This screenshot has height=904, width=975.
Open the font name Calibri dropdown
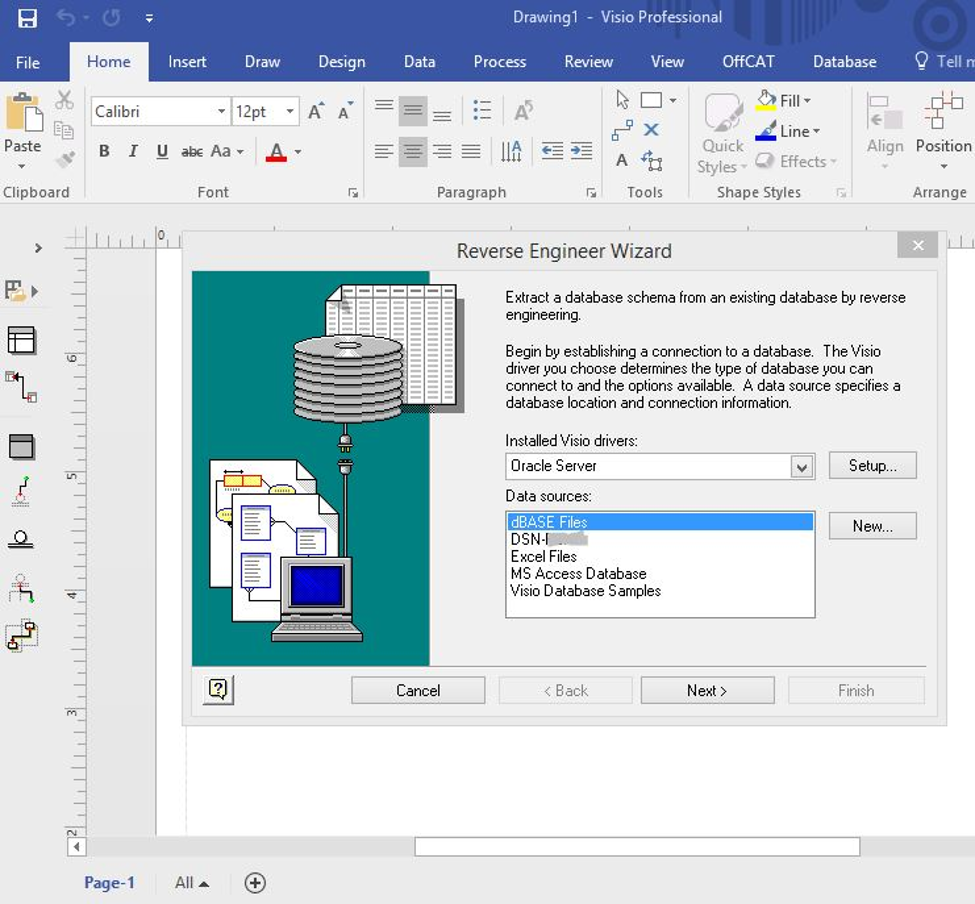point(221,112)
